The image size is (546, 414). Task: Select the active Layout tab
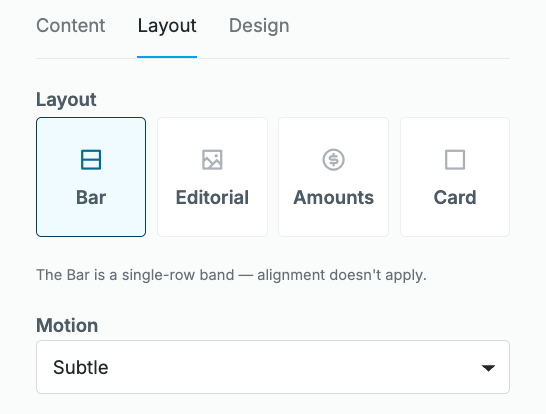click(x=167, y=26)
